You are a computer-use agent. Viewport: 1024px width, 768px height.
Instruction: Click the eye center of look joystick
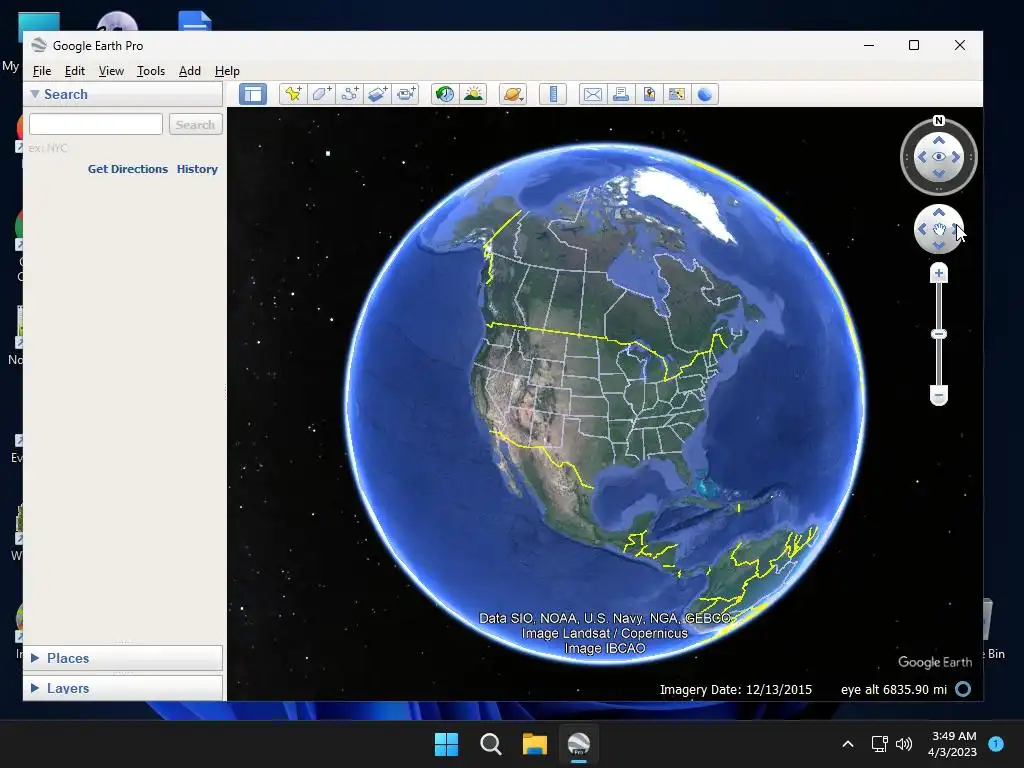point(938,157)
